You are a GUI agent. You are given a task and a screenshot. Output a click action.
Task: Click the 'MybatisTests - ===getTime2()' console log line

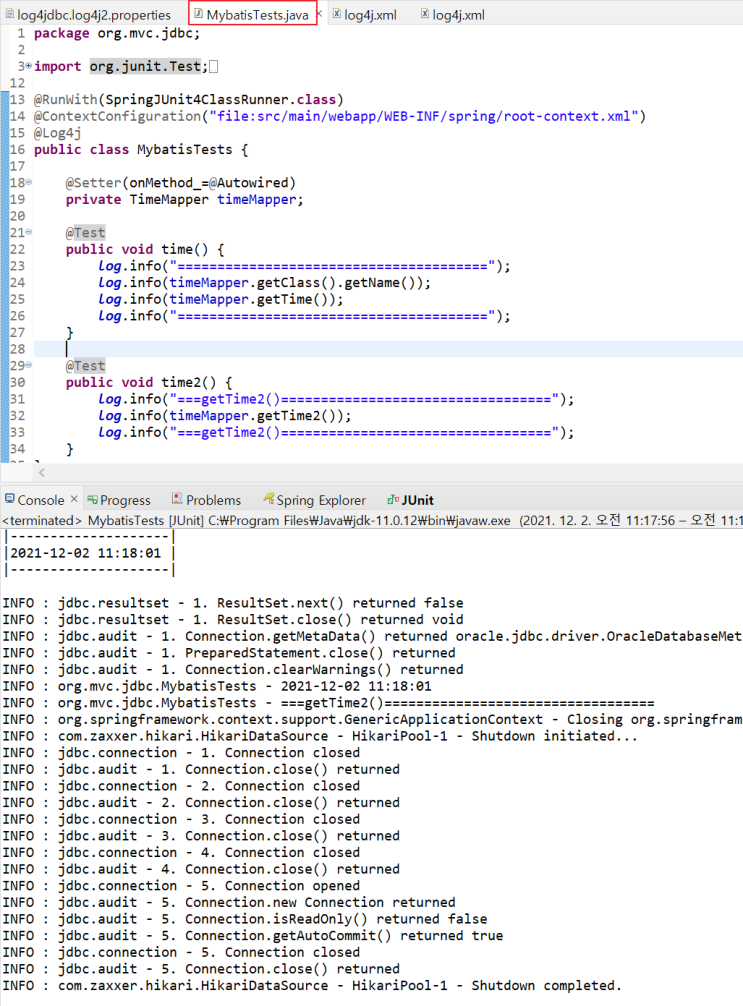(x=329, y=703)
